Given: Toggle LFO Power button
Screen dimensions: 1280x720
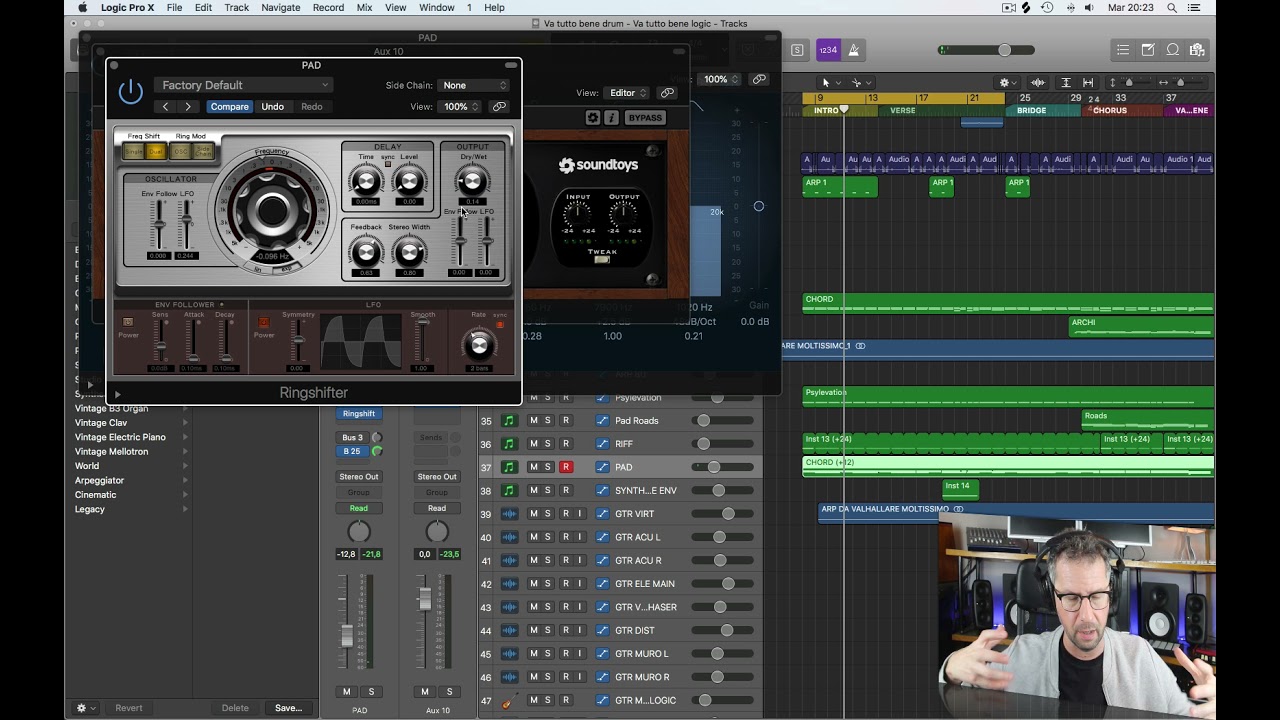Looking at the screenshot, I should tap(264, 322).
